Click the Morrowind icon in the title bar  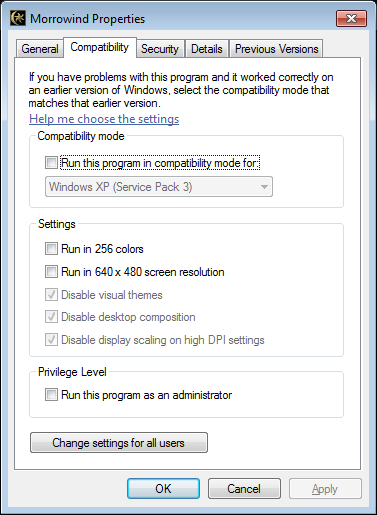click(18, 18)
